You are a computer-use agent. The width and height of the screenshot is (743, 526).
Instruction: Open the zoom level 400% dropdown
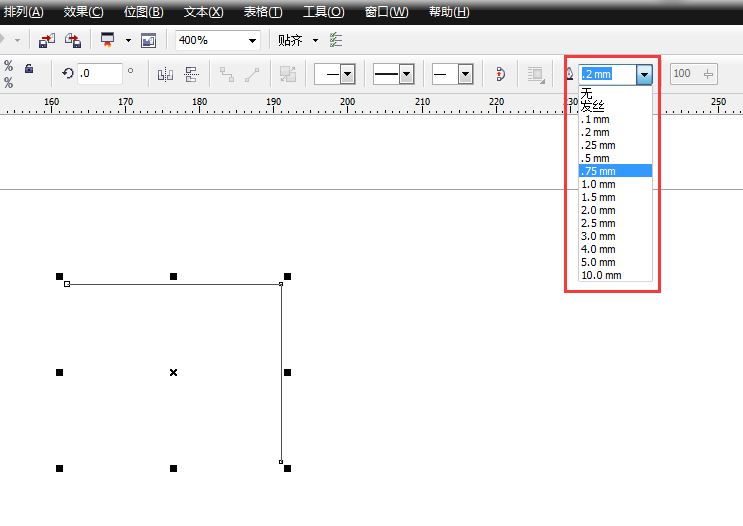click(x=251, y=41)
